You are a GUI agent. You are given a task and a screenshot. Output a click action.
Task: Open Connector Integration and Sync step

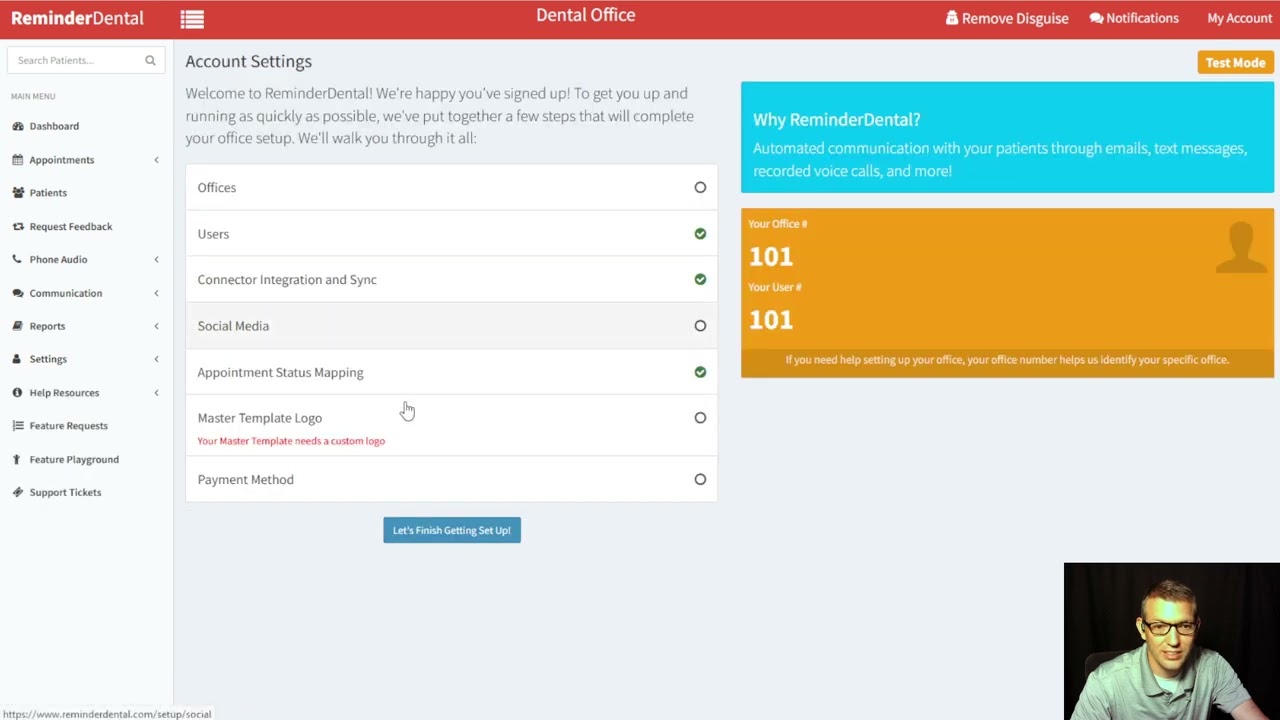(x=451, y=279)
